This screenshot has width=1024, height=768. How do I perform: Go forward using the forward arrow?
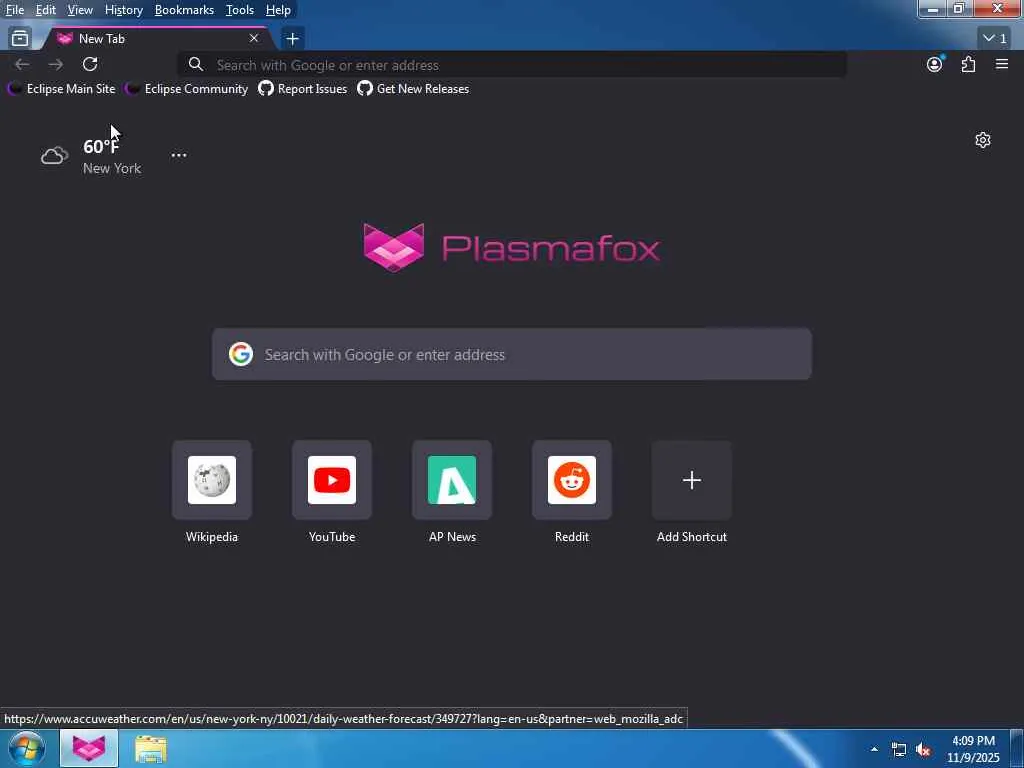tap(56, 64)
